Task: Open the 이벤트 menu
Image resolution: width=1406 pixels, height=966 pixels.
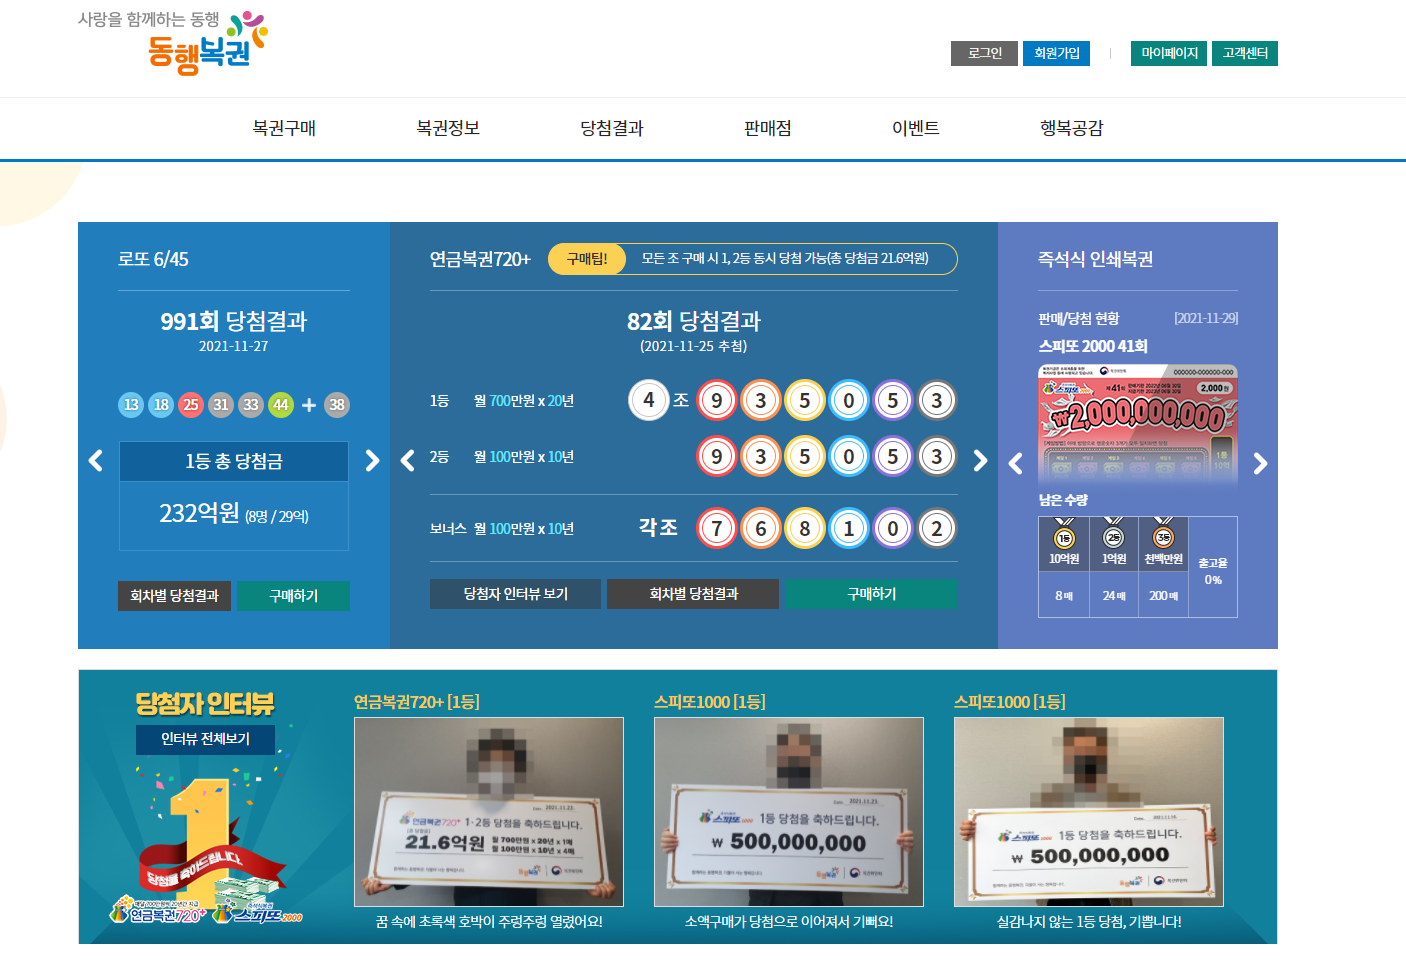Action: click(916, 128)
